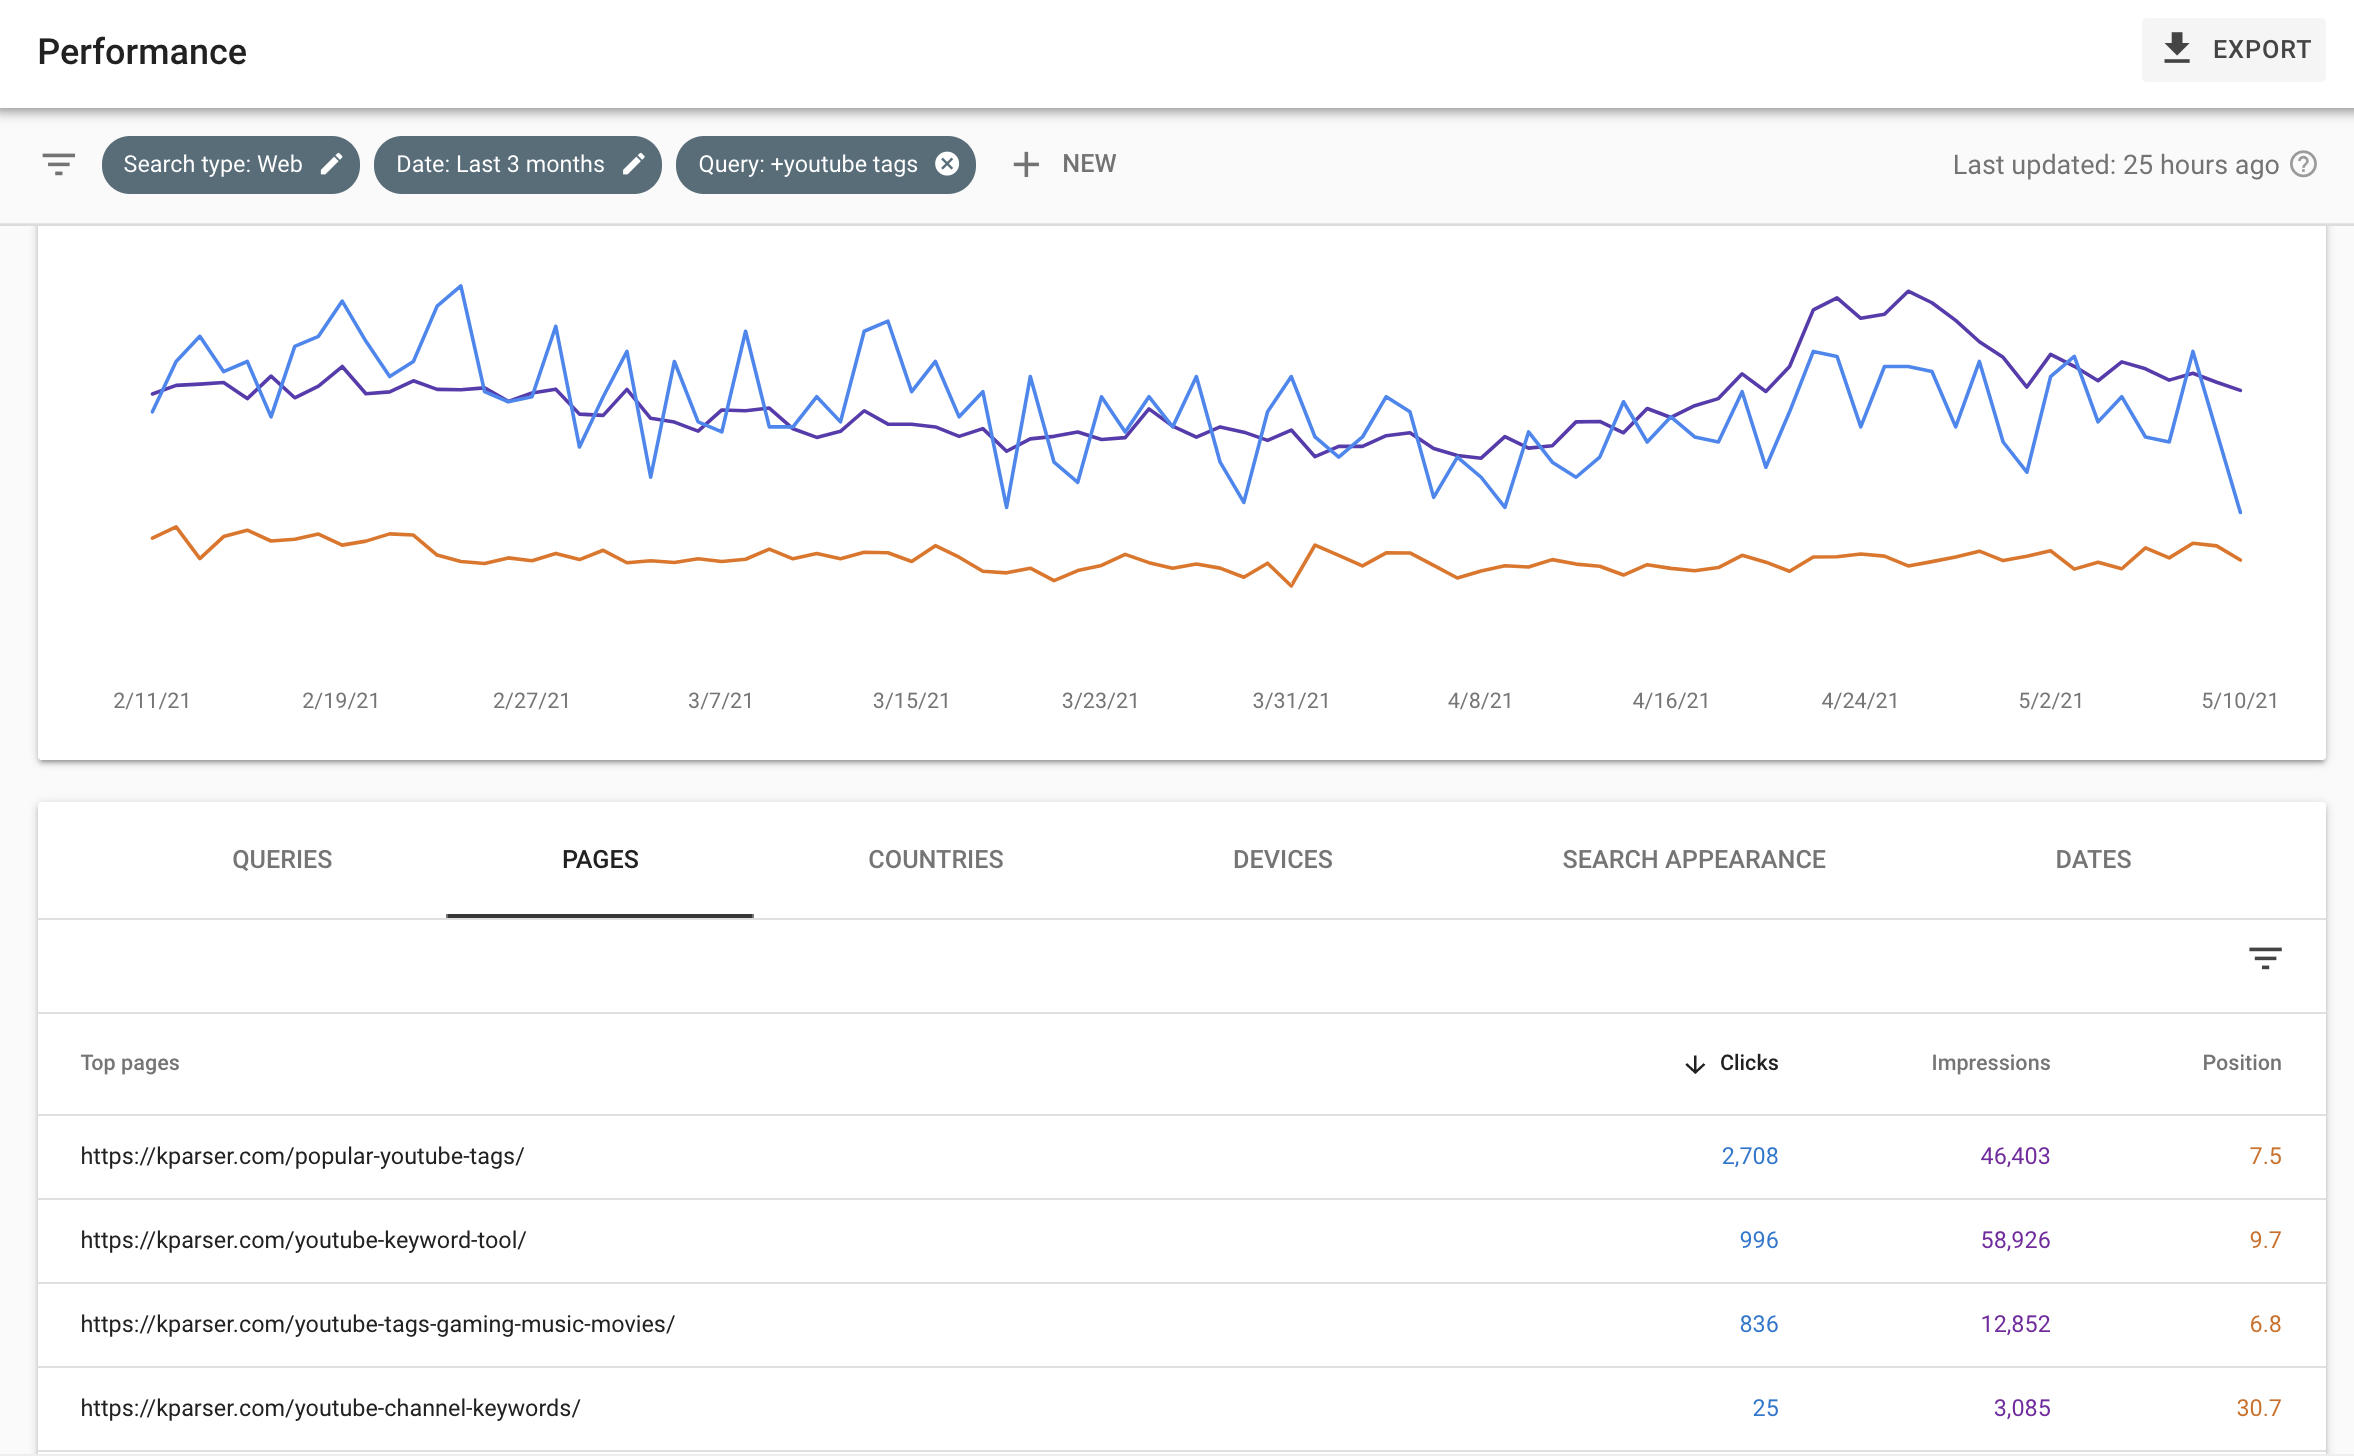2354x1456 pixels.
Task: Click the 3/31/21 date label on chart
Action: [1291, 701]
